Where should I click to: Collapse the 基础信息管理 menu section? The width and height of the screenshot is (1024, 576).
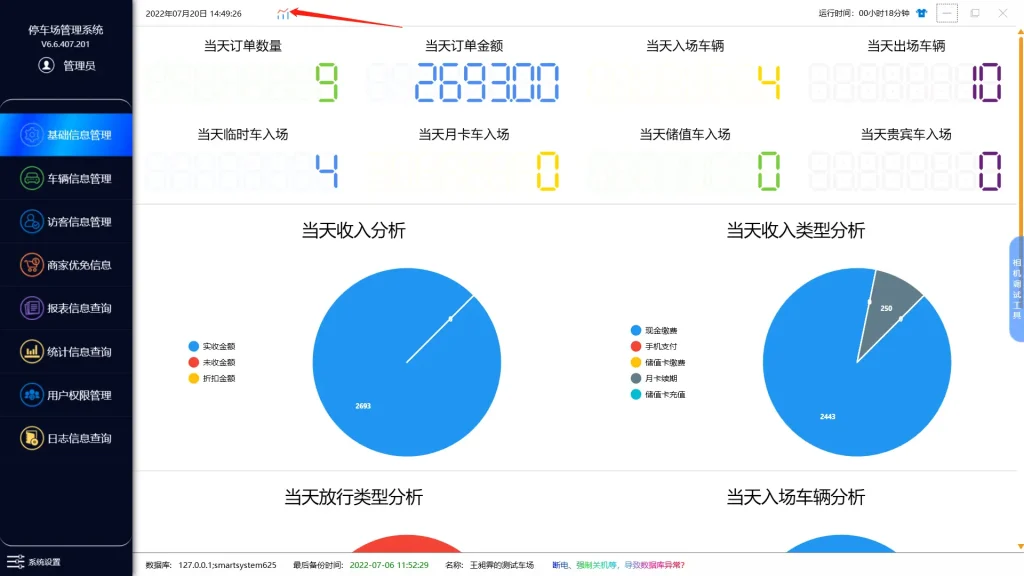pyautogui.click(x=65, y=134)
